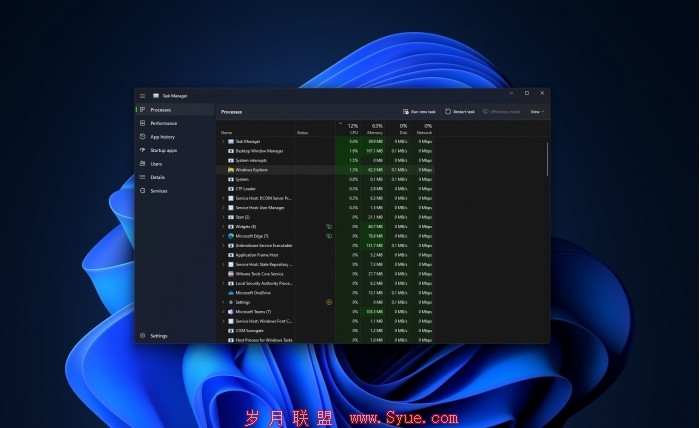This screenshot has width=700, height=428.
Task: Expand Service Host: User Manager group
Action: click(x=224, y=208)
